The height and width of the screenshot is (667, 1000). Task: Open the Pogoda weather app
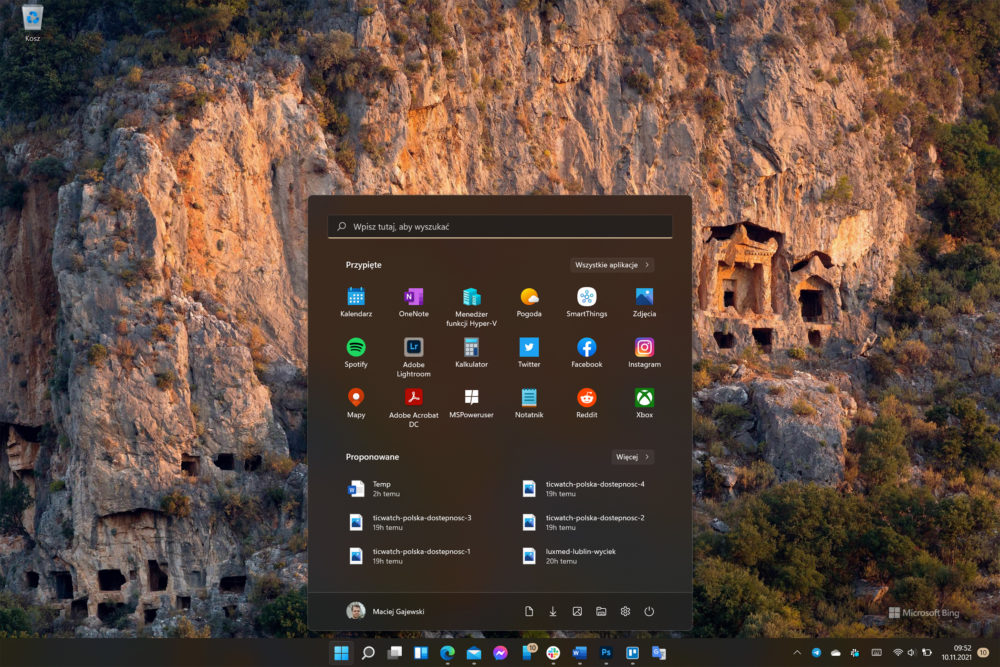529,302
